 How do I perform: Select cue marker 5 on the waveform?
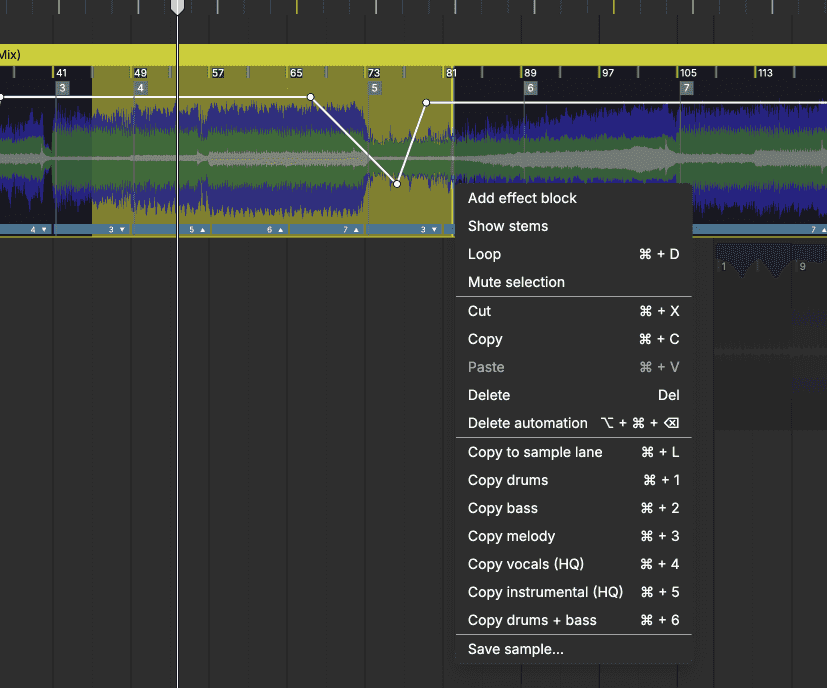tap(374, 88)
